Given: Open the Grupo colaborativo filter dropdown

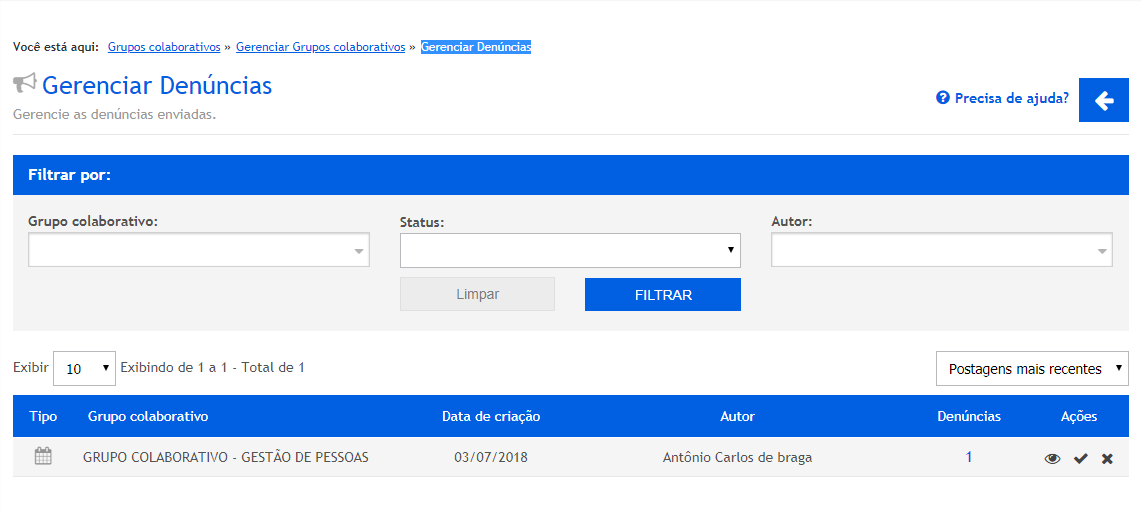Looking at the screenshot, I should click(199, 250).
